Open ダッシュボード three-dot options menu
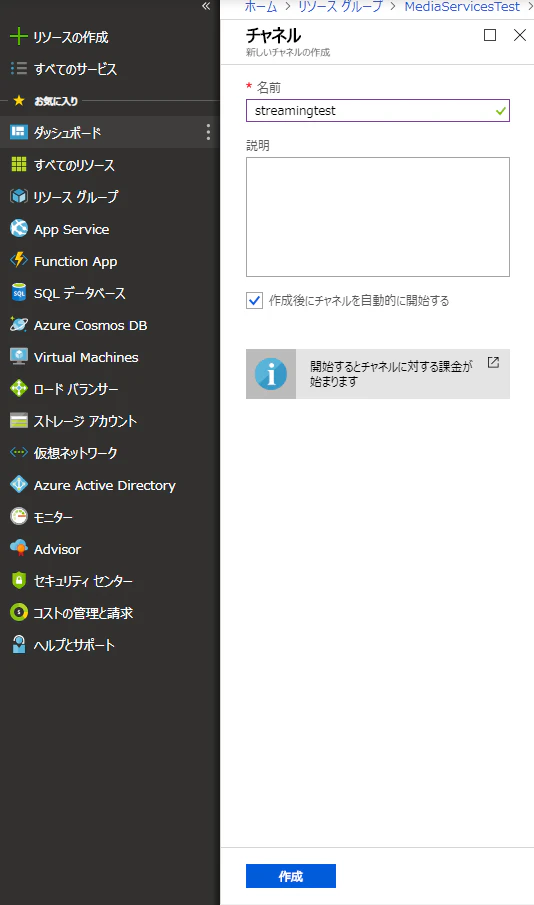Viewport: 534px width, 905px height. (x=208, y=132)
